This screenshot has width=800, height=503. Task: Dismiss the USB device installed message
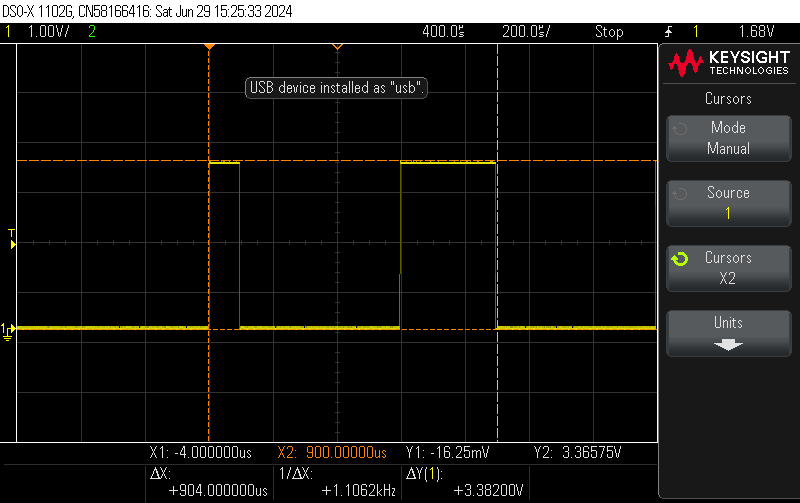pyautogui.click(x=336, y=88)
